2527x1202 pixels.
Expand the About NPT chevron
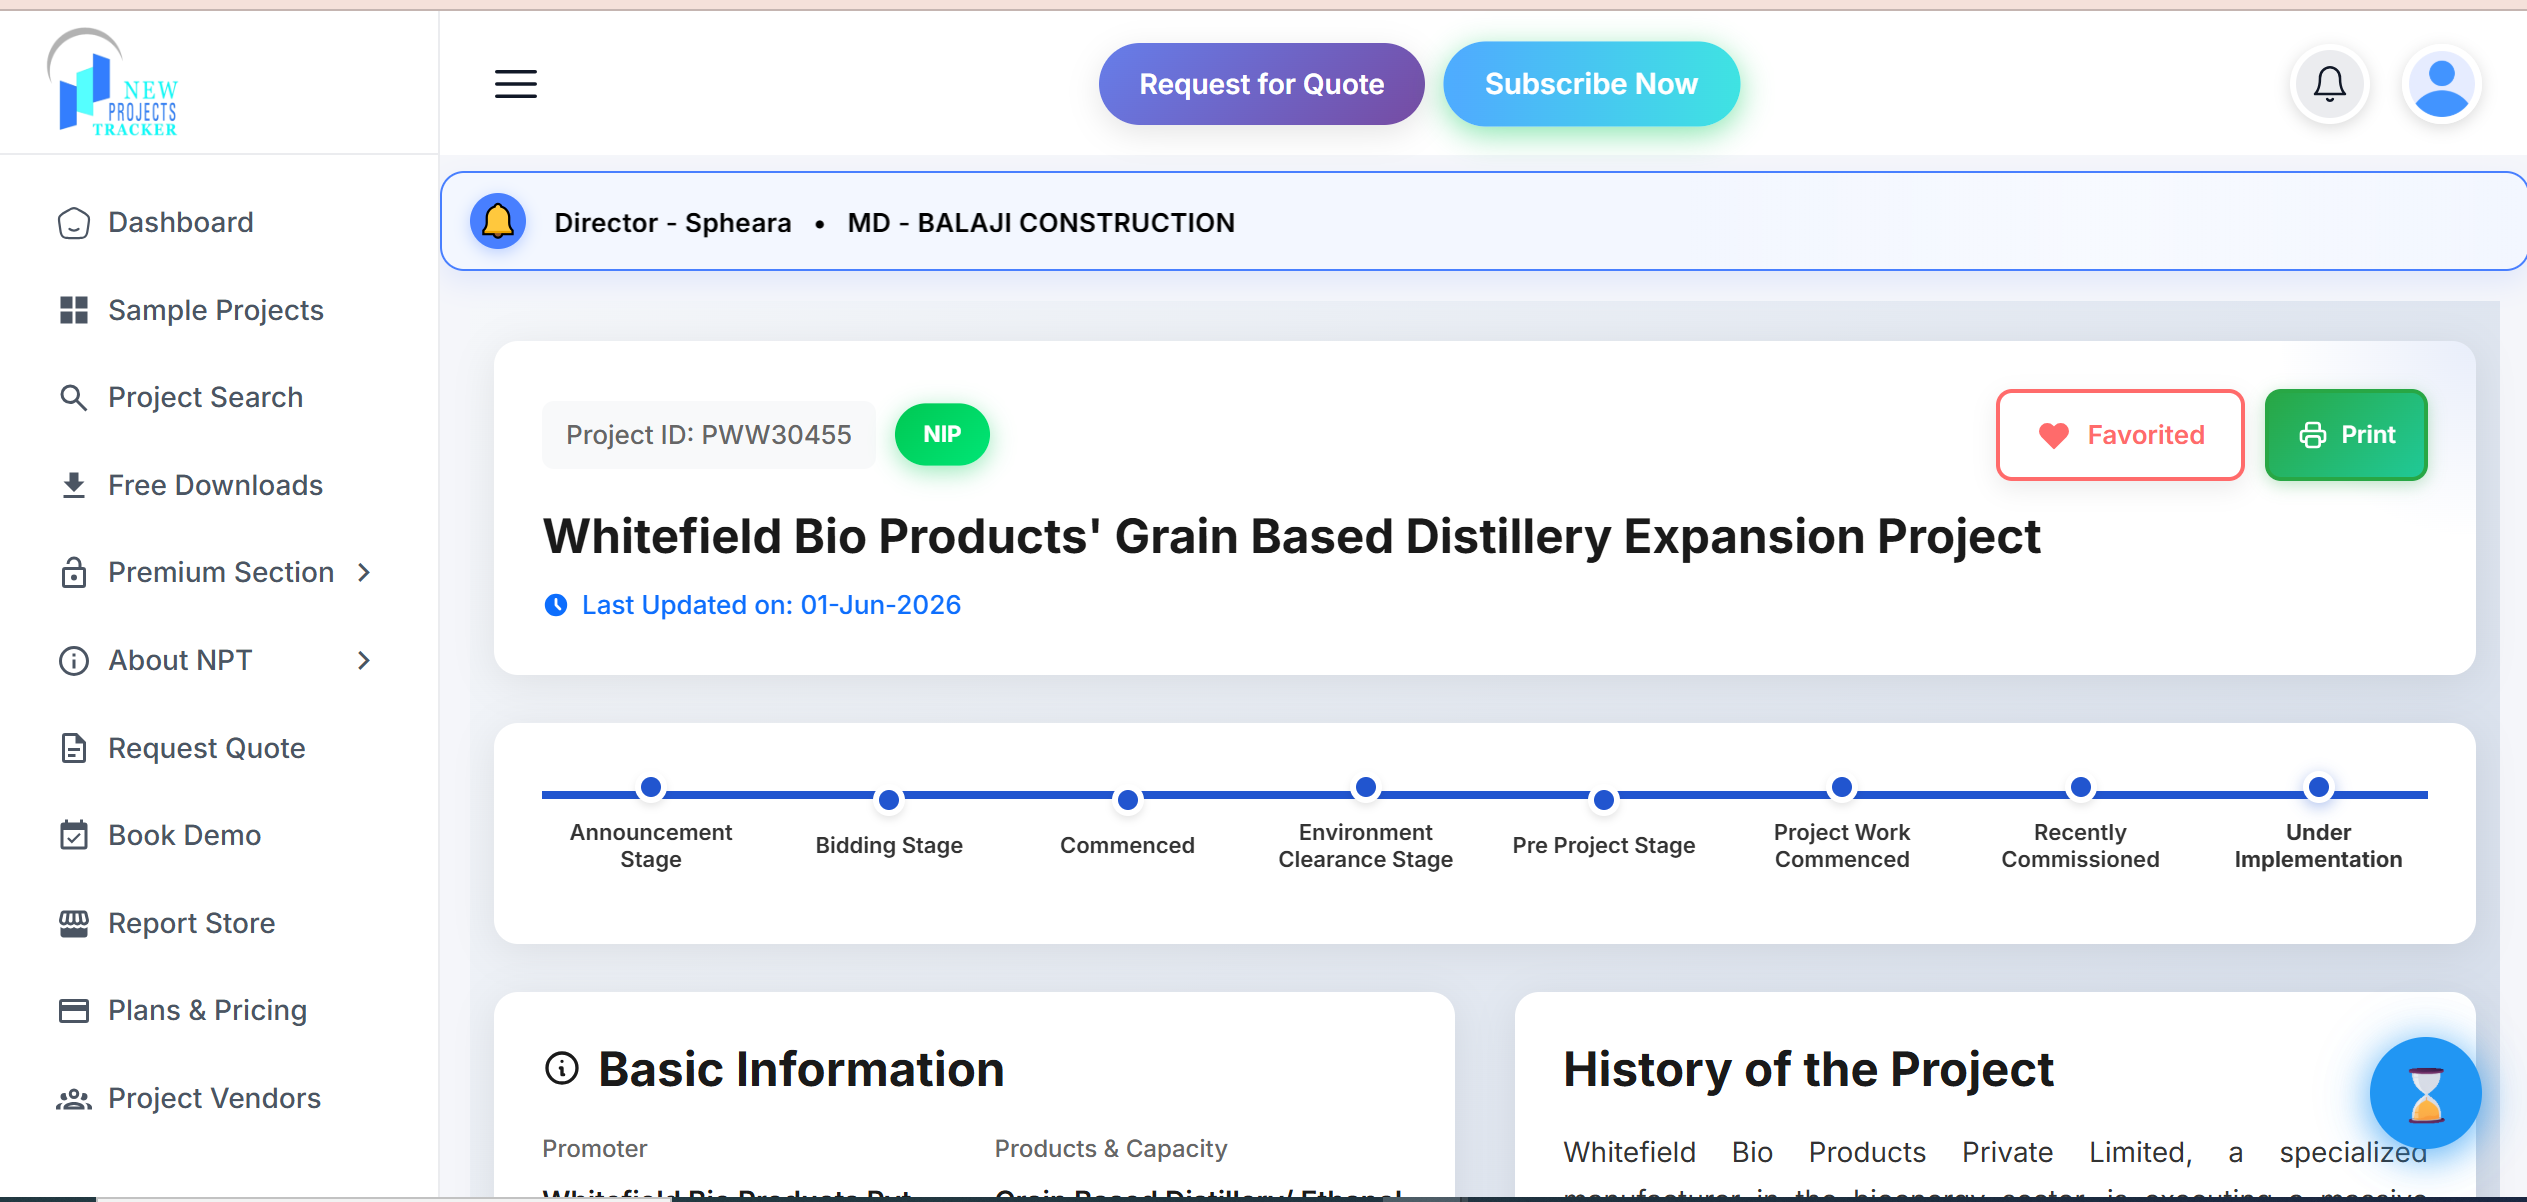[364, 661]
